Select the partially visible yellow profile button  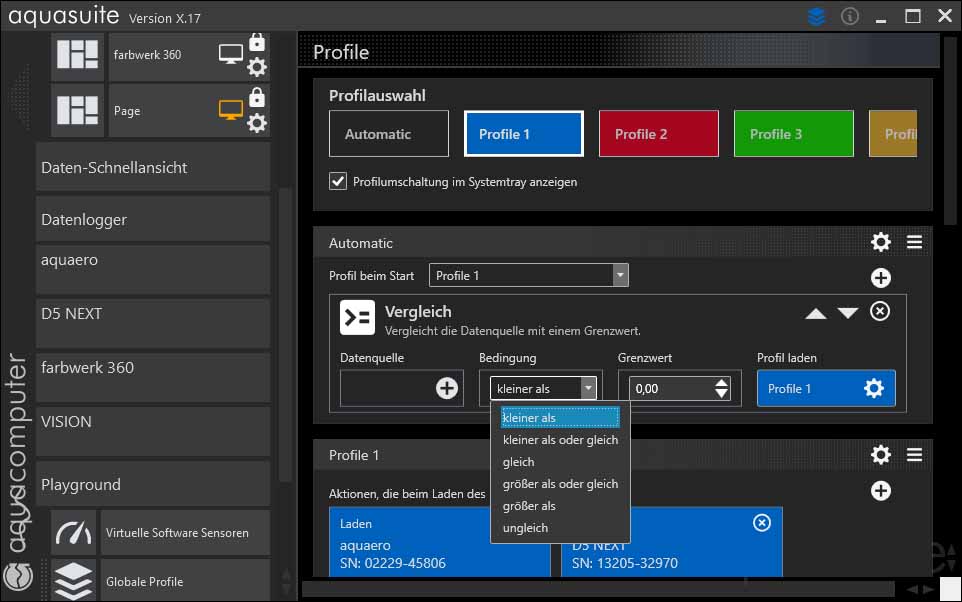(893, 134)
